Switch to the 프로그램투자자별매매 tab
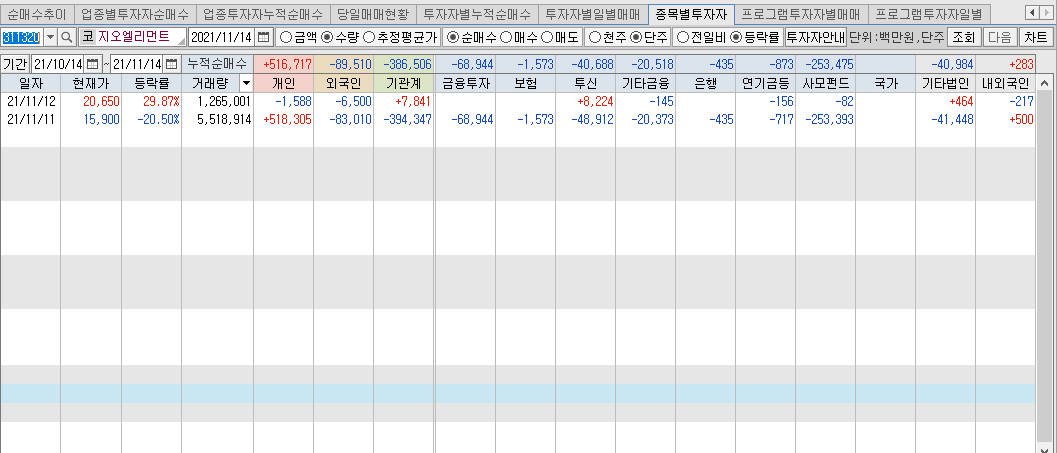Viewport: 1057px width, 453px height. coord(801,13)
